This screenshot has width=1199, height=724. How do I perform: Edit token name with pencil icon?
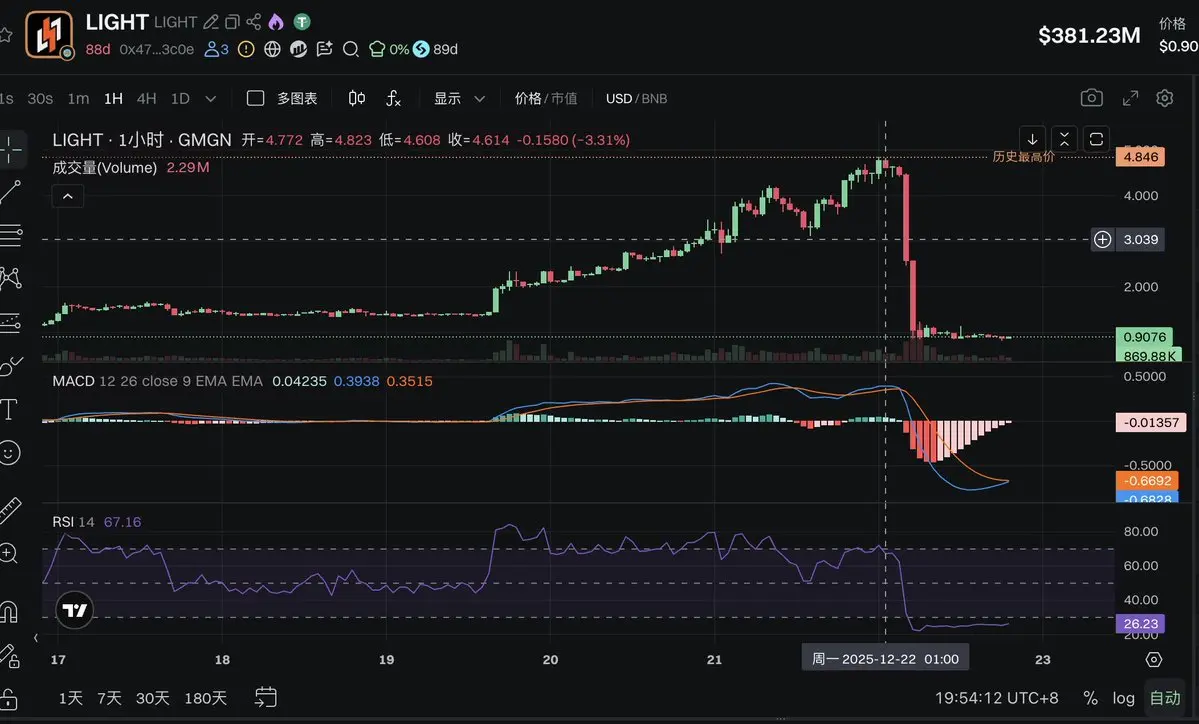pos(211,22)
